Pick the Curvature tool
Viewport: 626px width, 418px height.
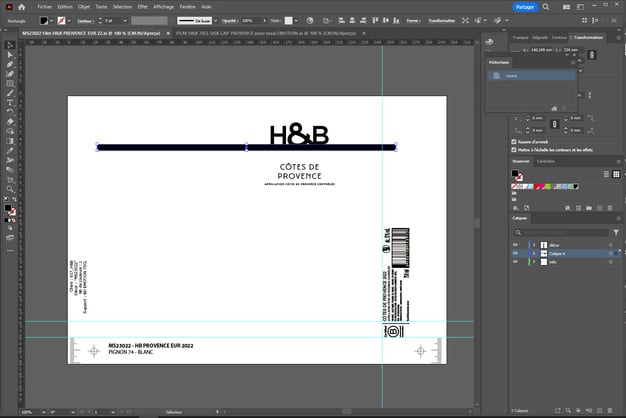tap(10, 74)
